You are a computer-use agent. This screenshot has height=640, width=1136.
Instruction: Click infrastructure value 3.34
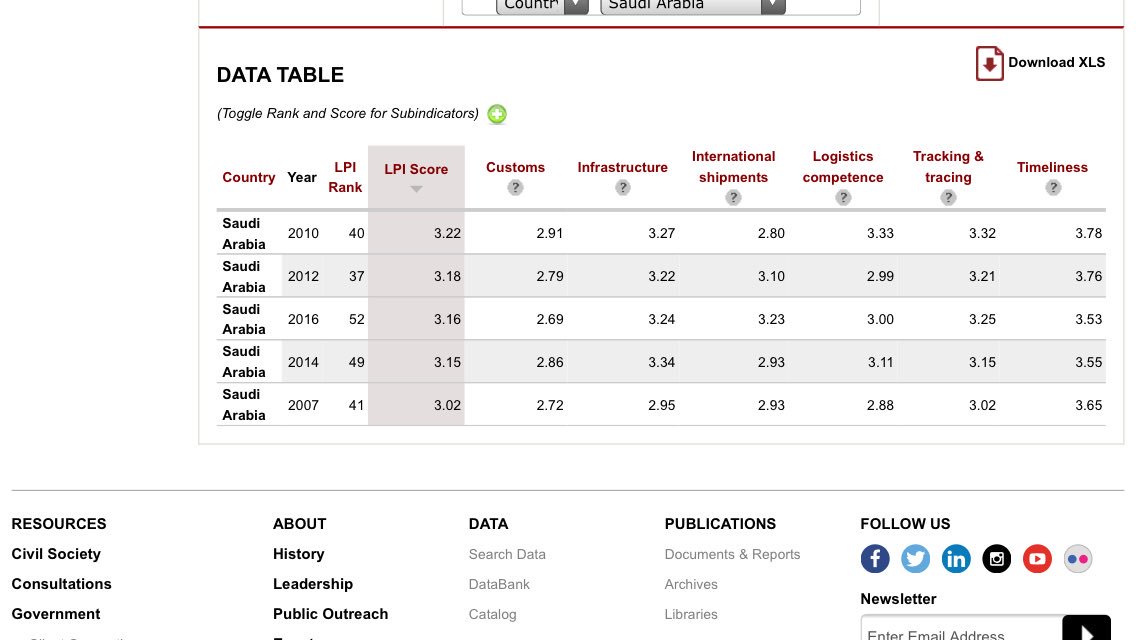click(x=661, y=362)
